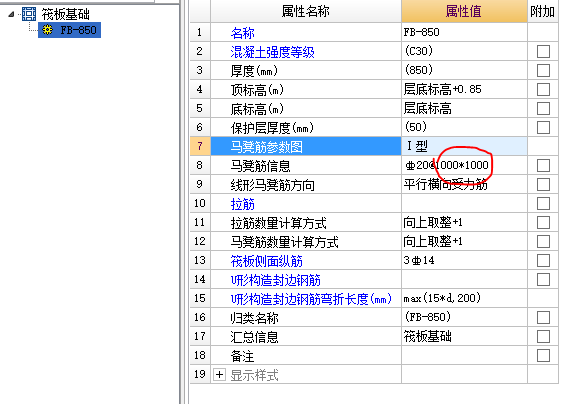Edit the 底标高 value 层底标高

click(464, 108)
